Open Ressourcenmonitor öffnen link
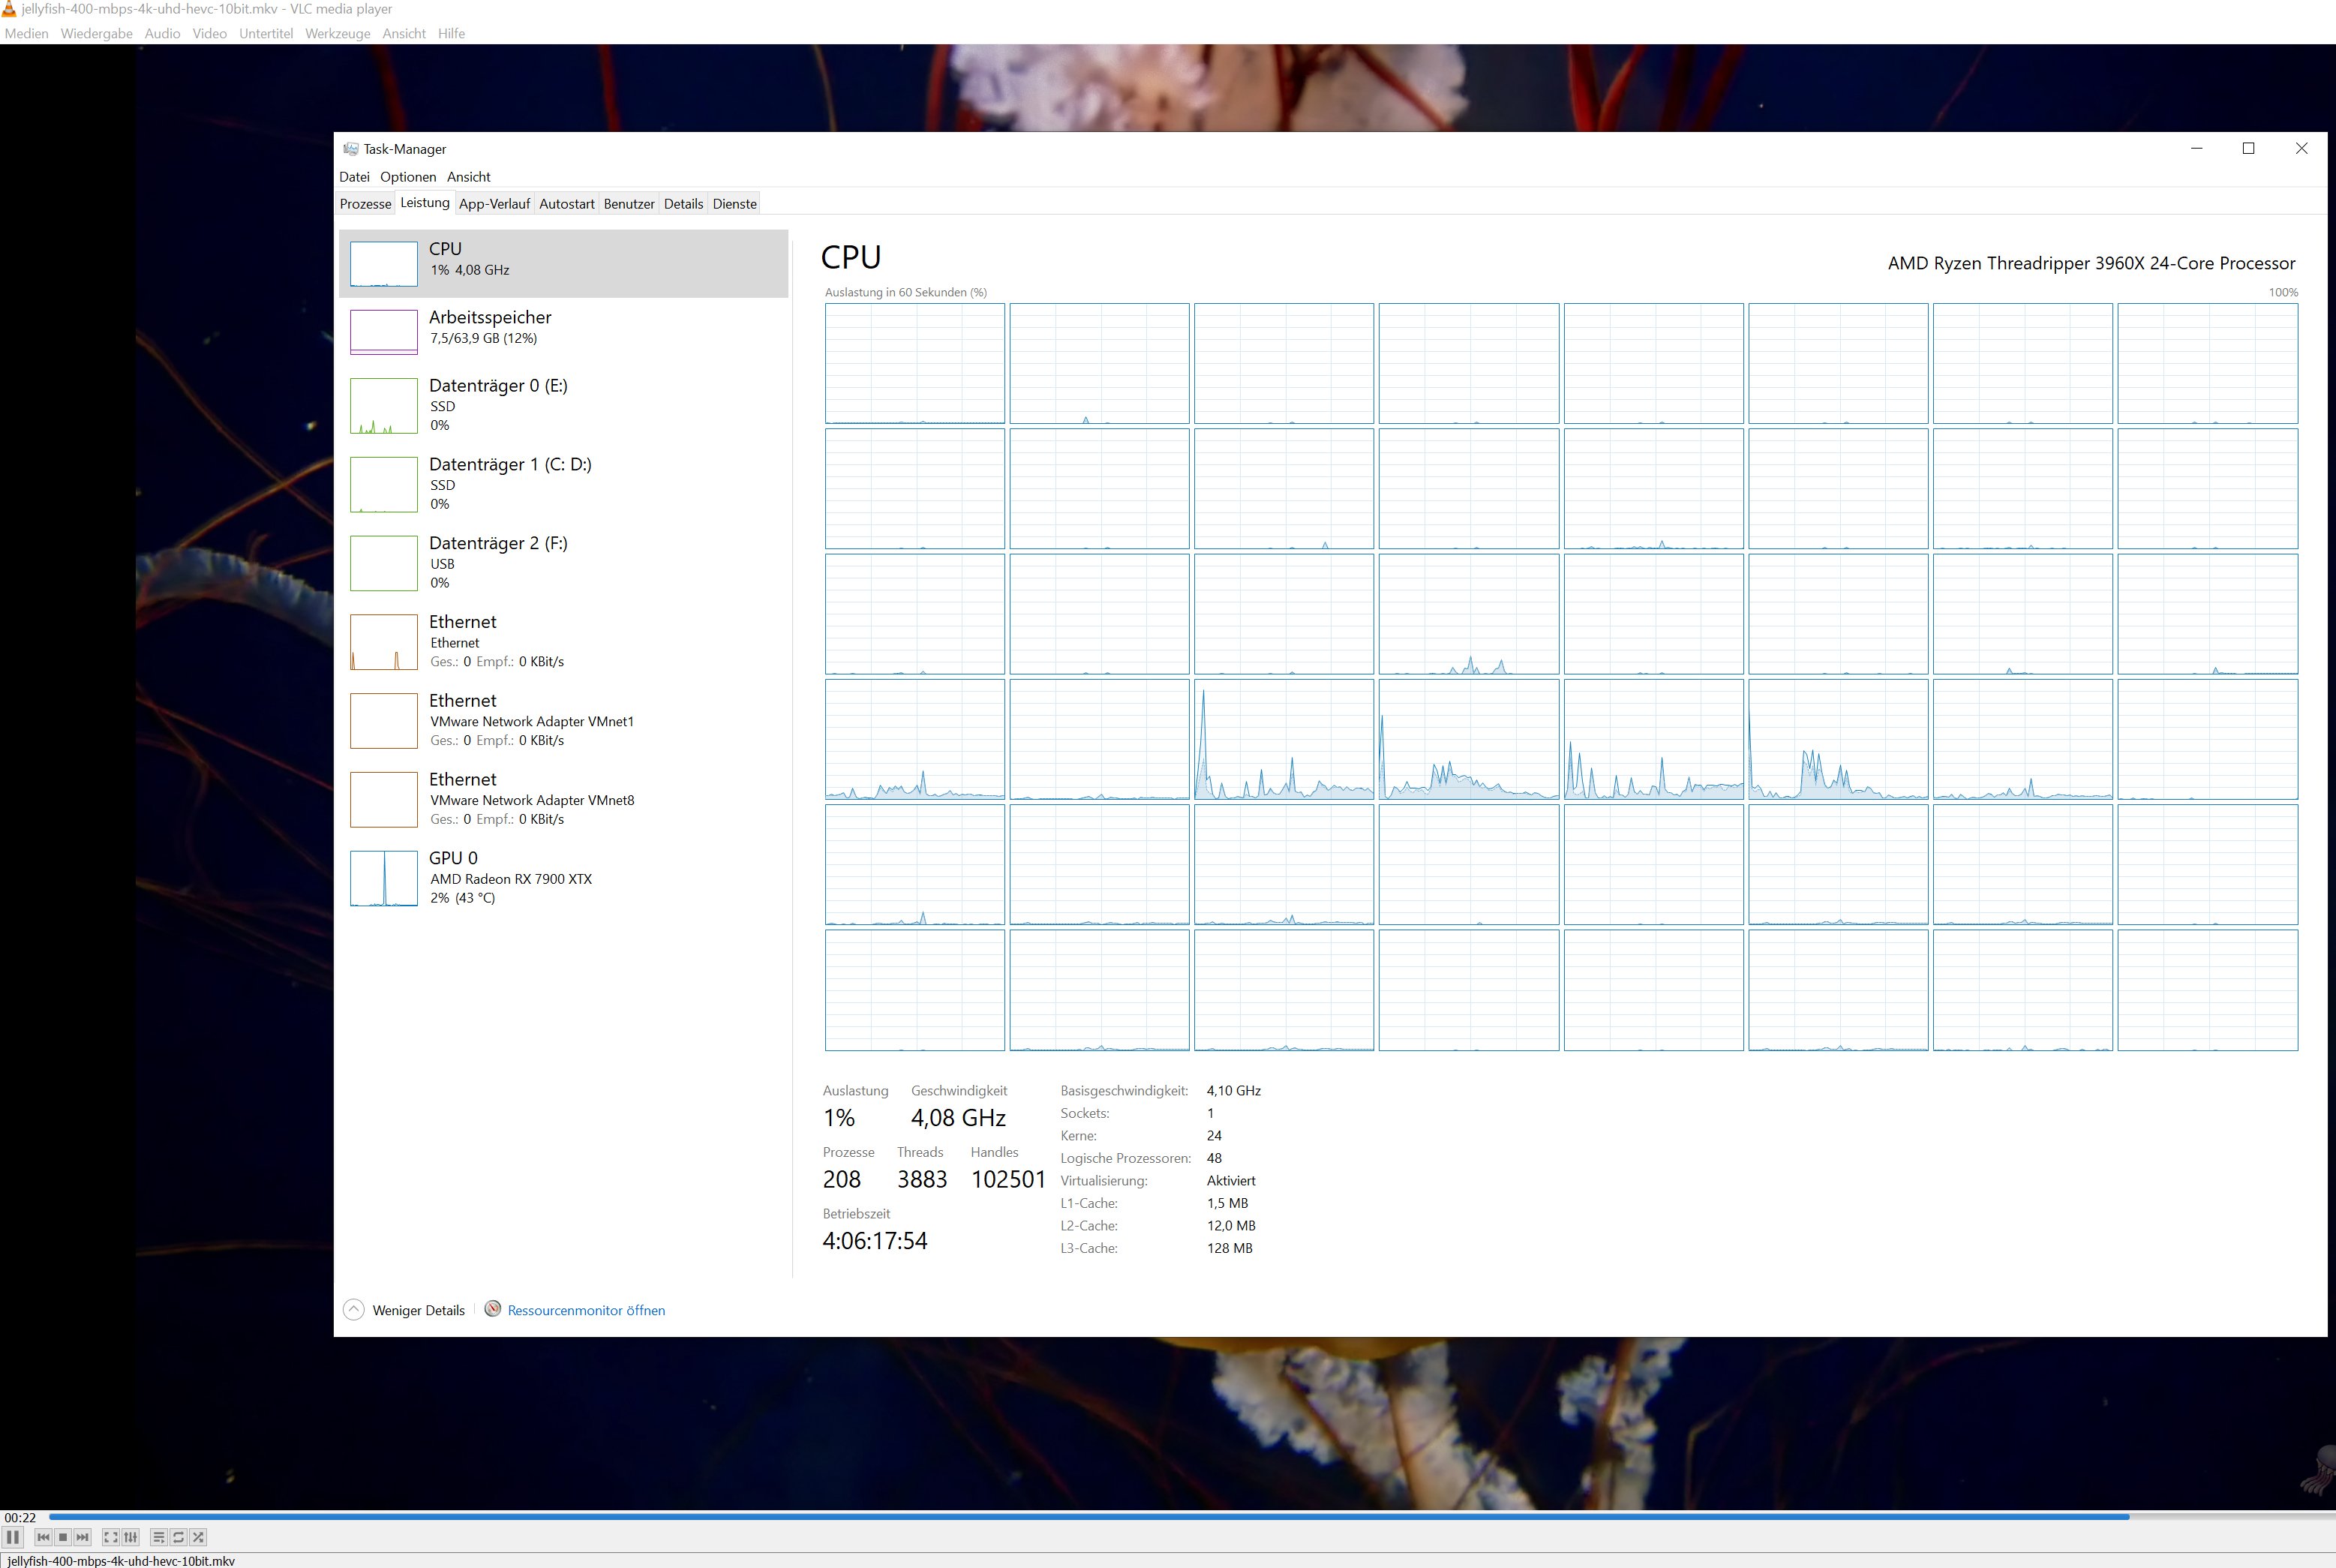This screenshot has height=1568, width=2336. (585, 1310)
